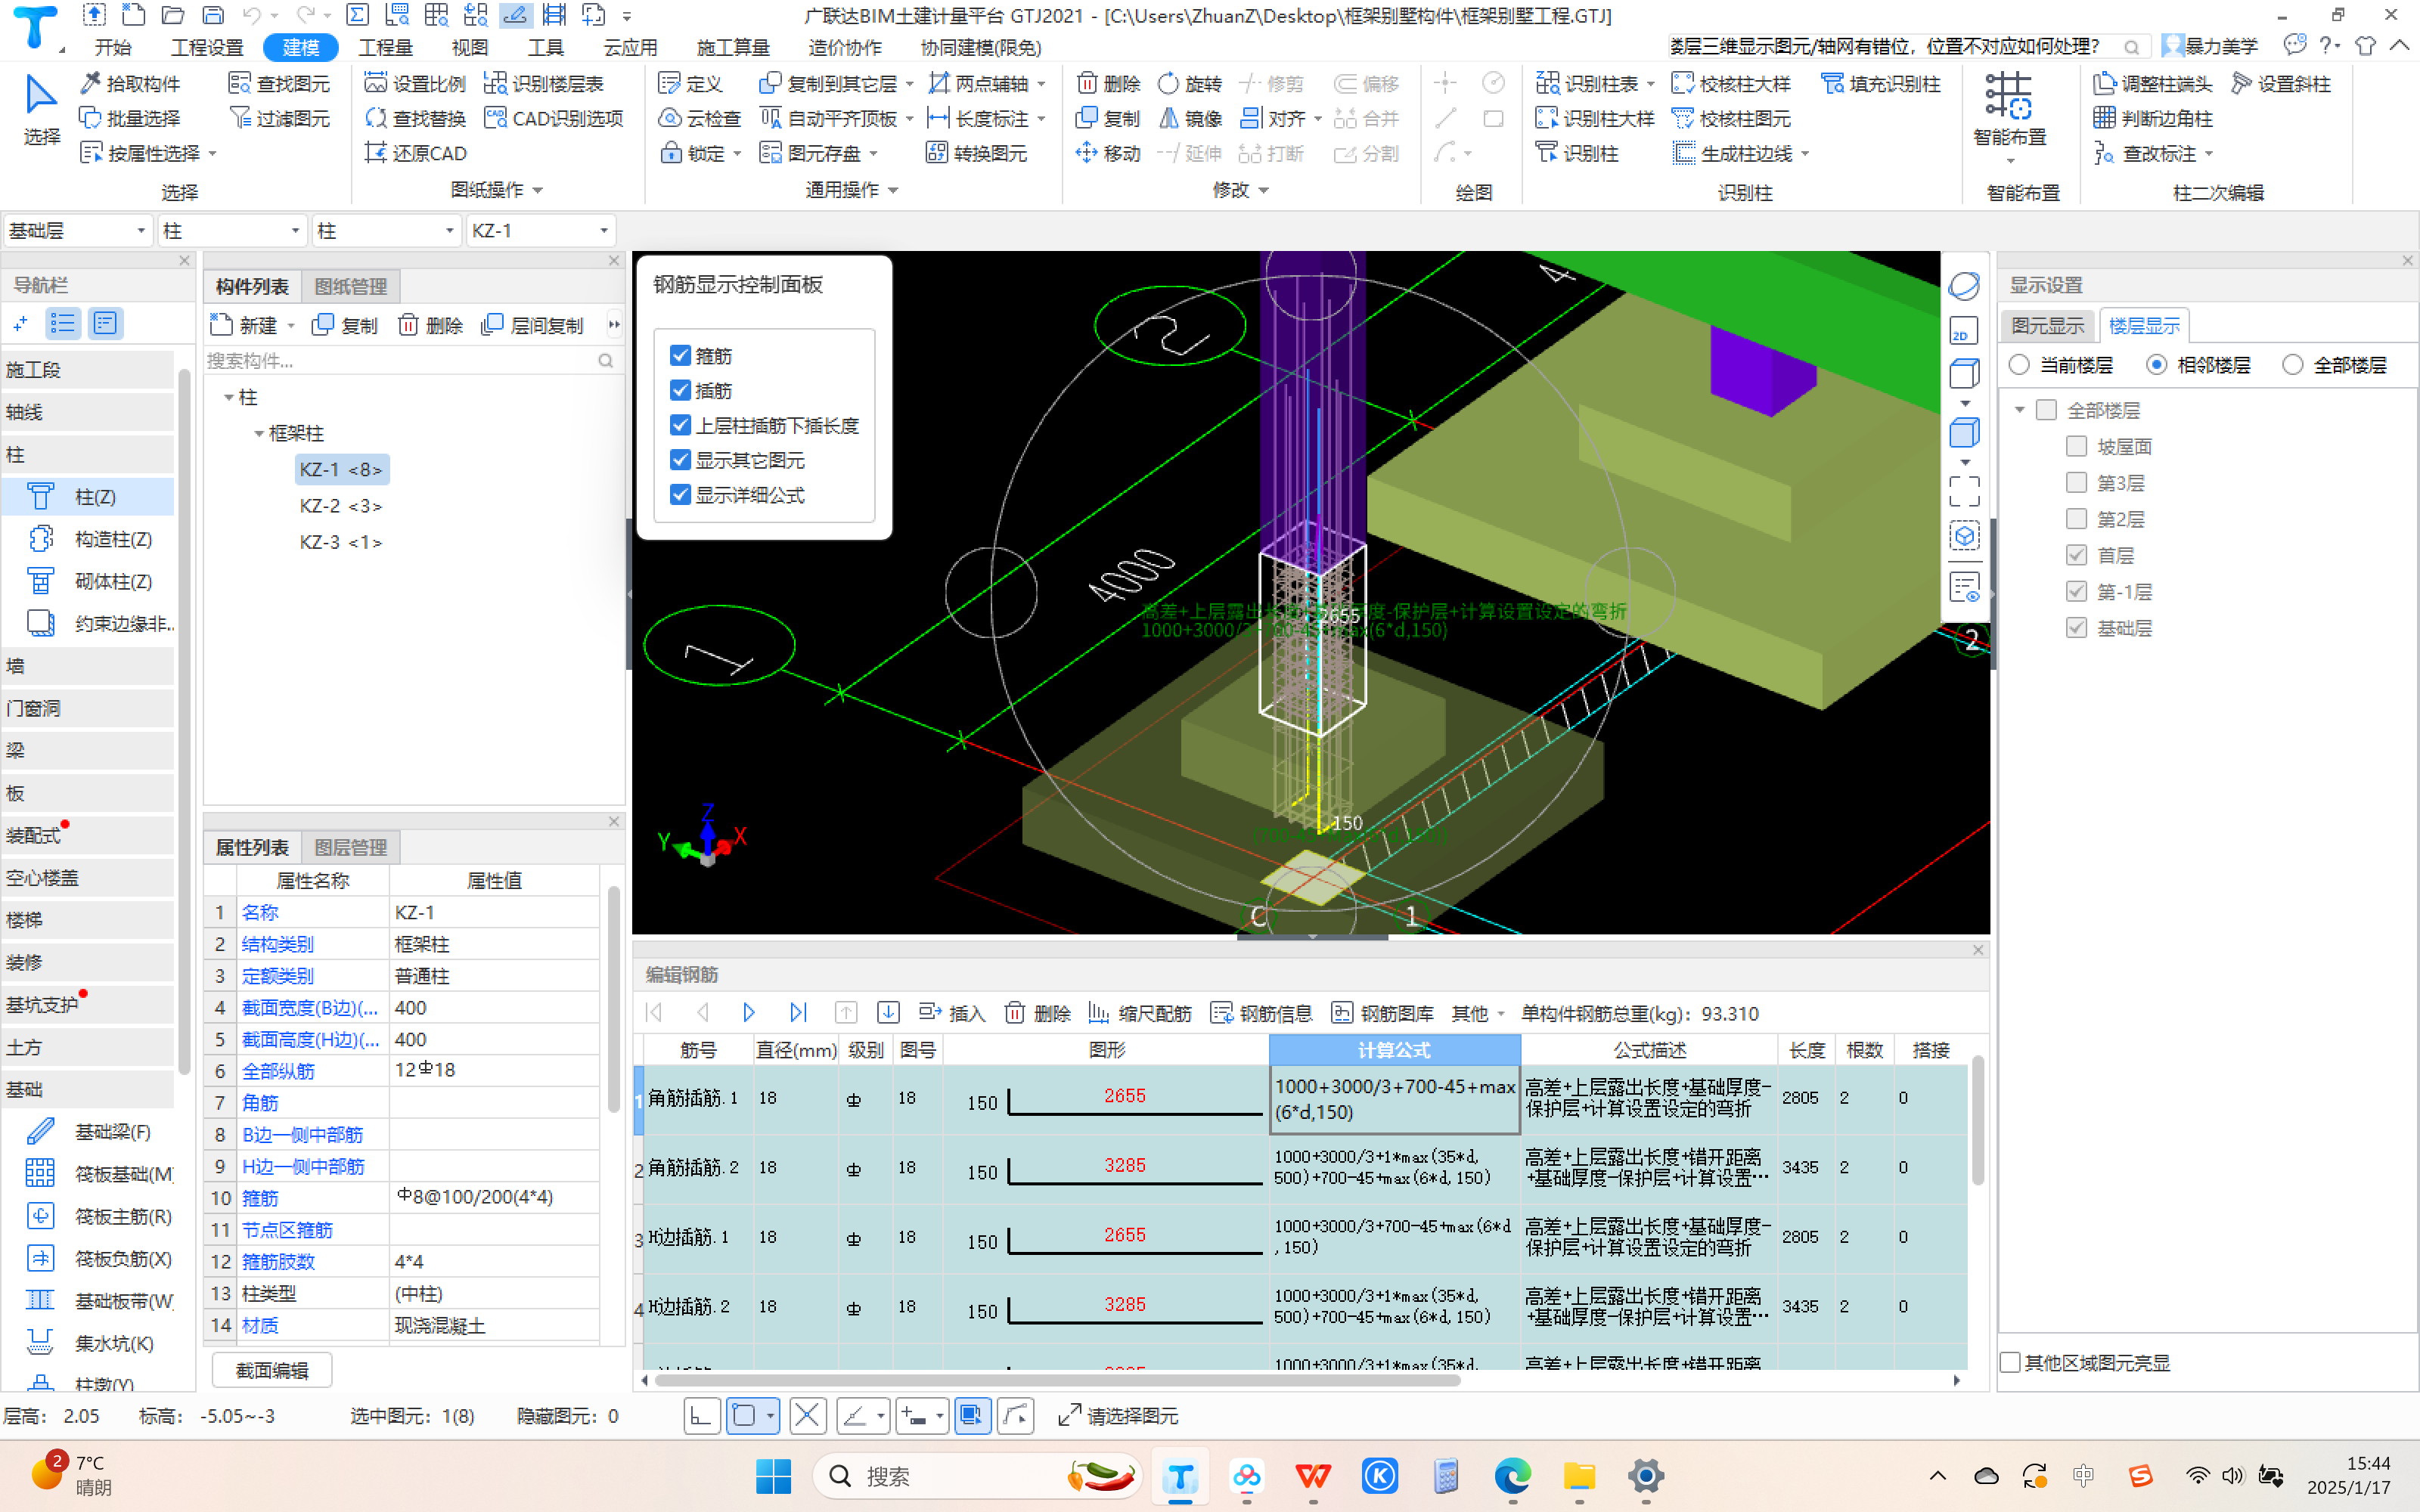Collapse the 框架柱 tree node
Image resolution: width=2420 pixels, height=1512 pixels.
pyautogui.click(x=259, y=434)
